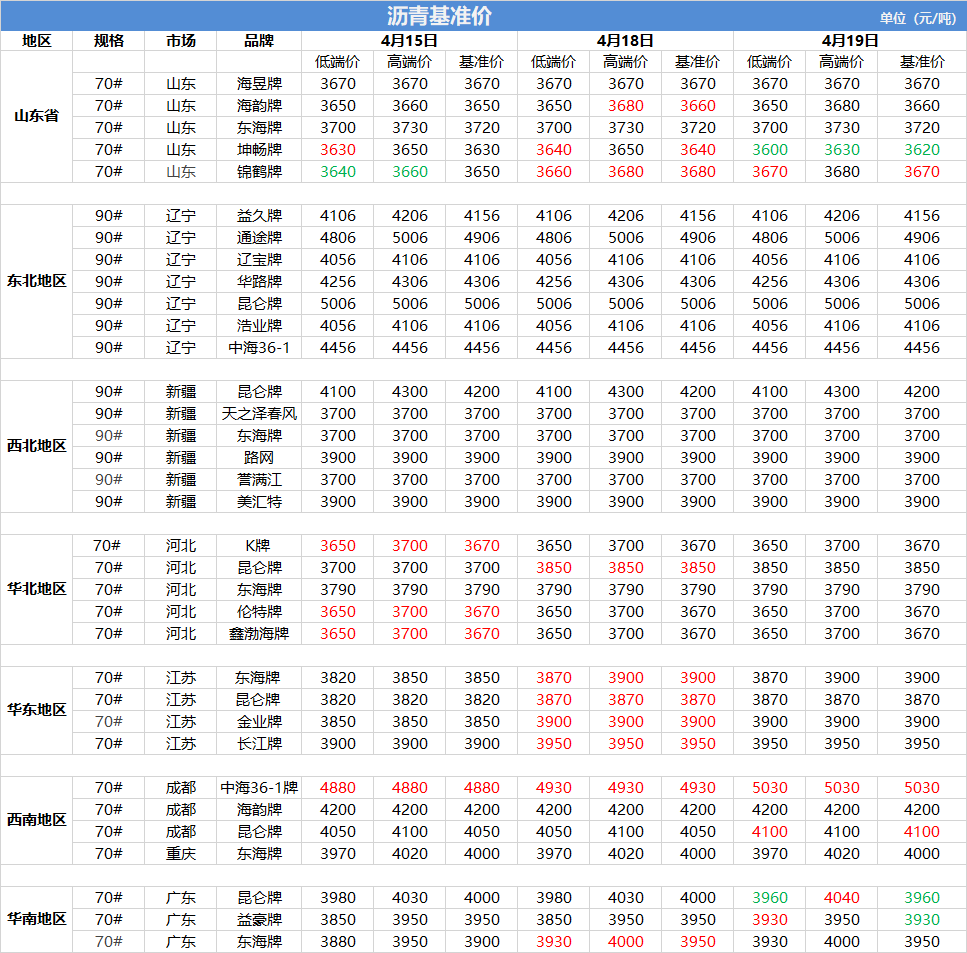This screenshot has height=953, width=967.
Task: Select the 地区 column header
Action: (x=36, y=41)
